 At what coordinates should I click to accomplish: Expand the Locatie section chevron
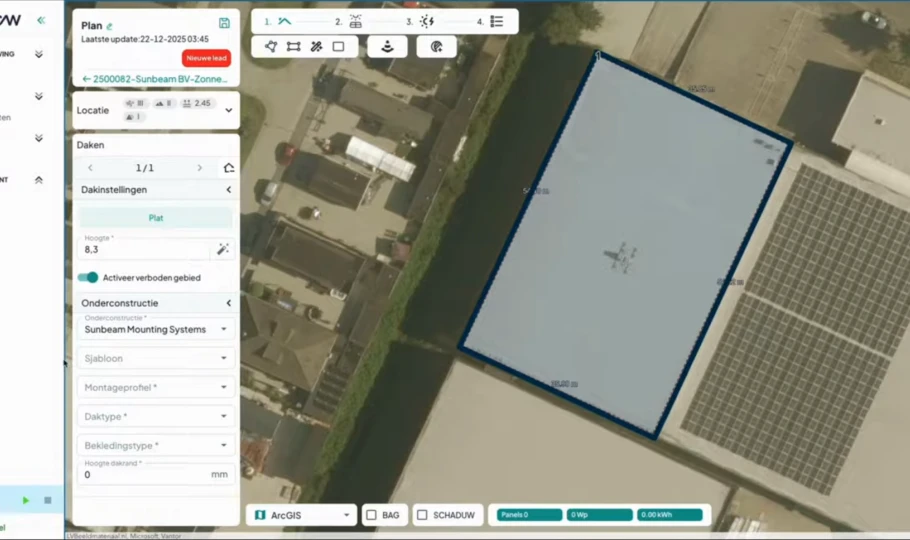point(228,110)
